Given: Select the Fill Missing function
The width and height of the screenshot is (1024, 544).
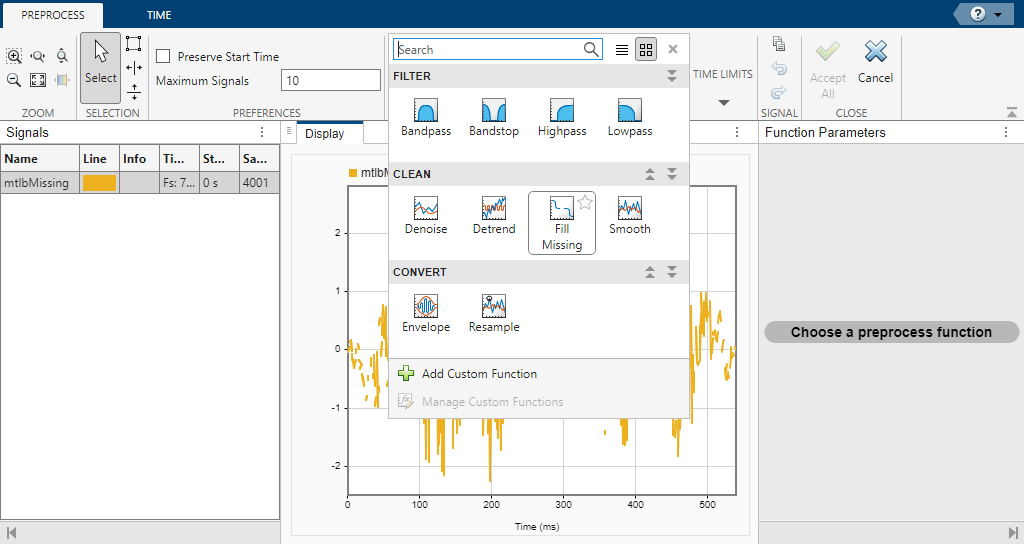Looking at the screenshot, I should pyautogui.click(x=562, y=223).
